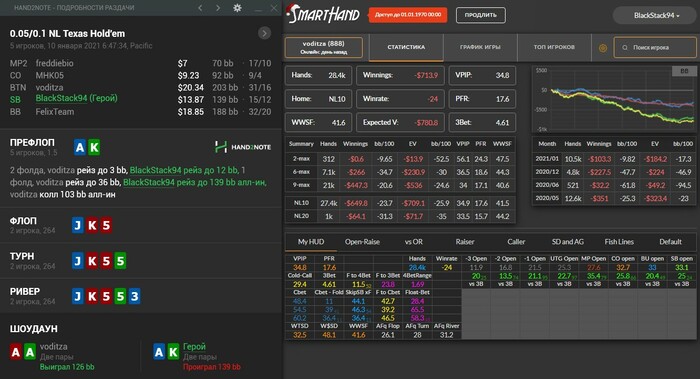Open the ГРАФИК ИГРЫ tab
Image resolution: width=700 pixels, height=379 pixels.
click(480, 47)
